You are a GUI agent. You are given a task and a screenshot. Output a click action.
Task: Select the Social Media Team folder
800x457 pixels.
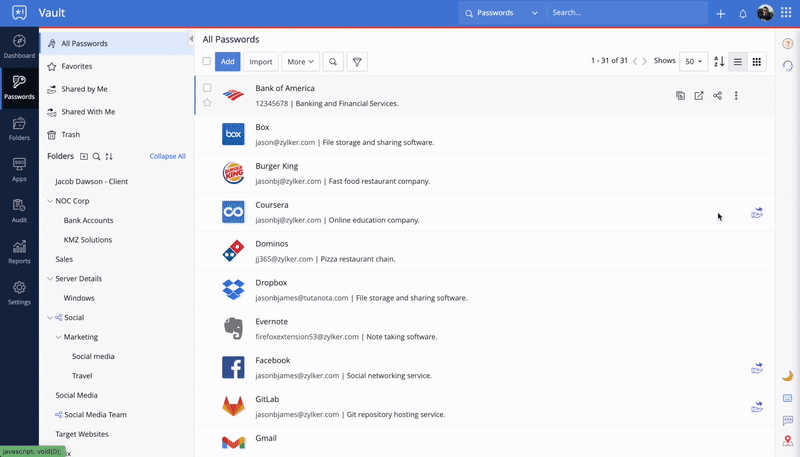(x=95, y=415)
